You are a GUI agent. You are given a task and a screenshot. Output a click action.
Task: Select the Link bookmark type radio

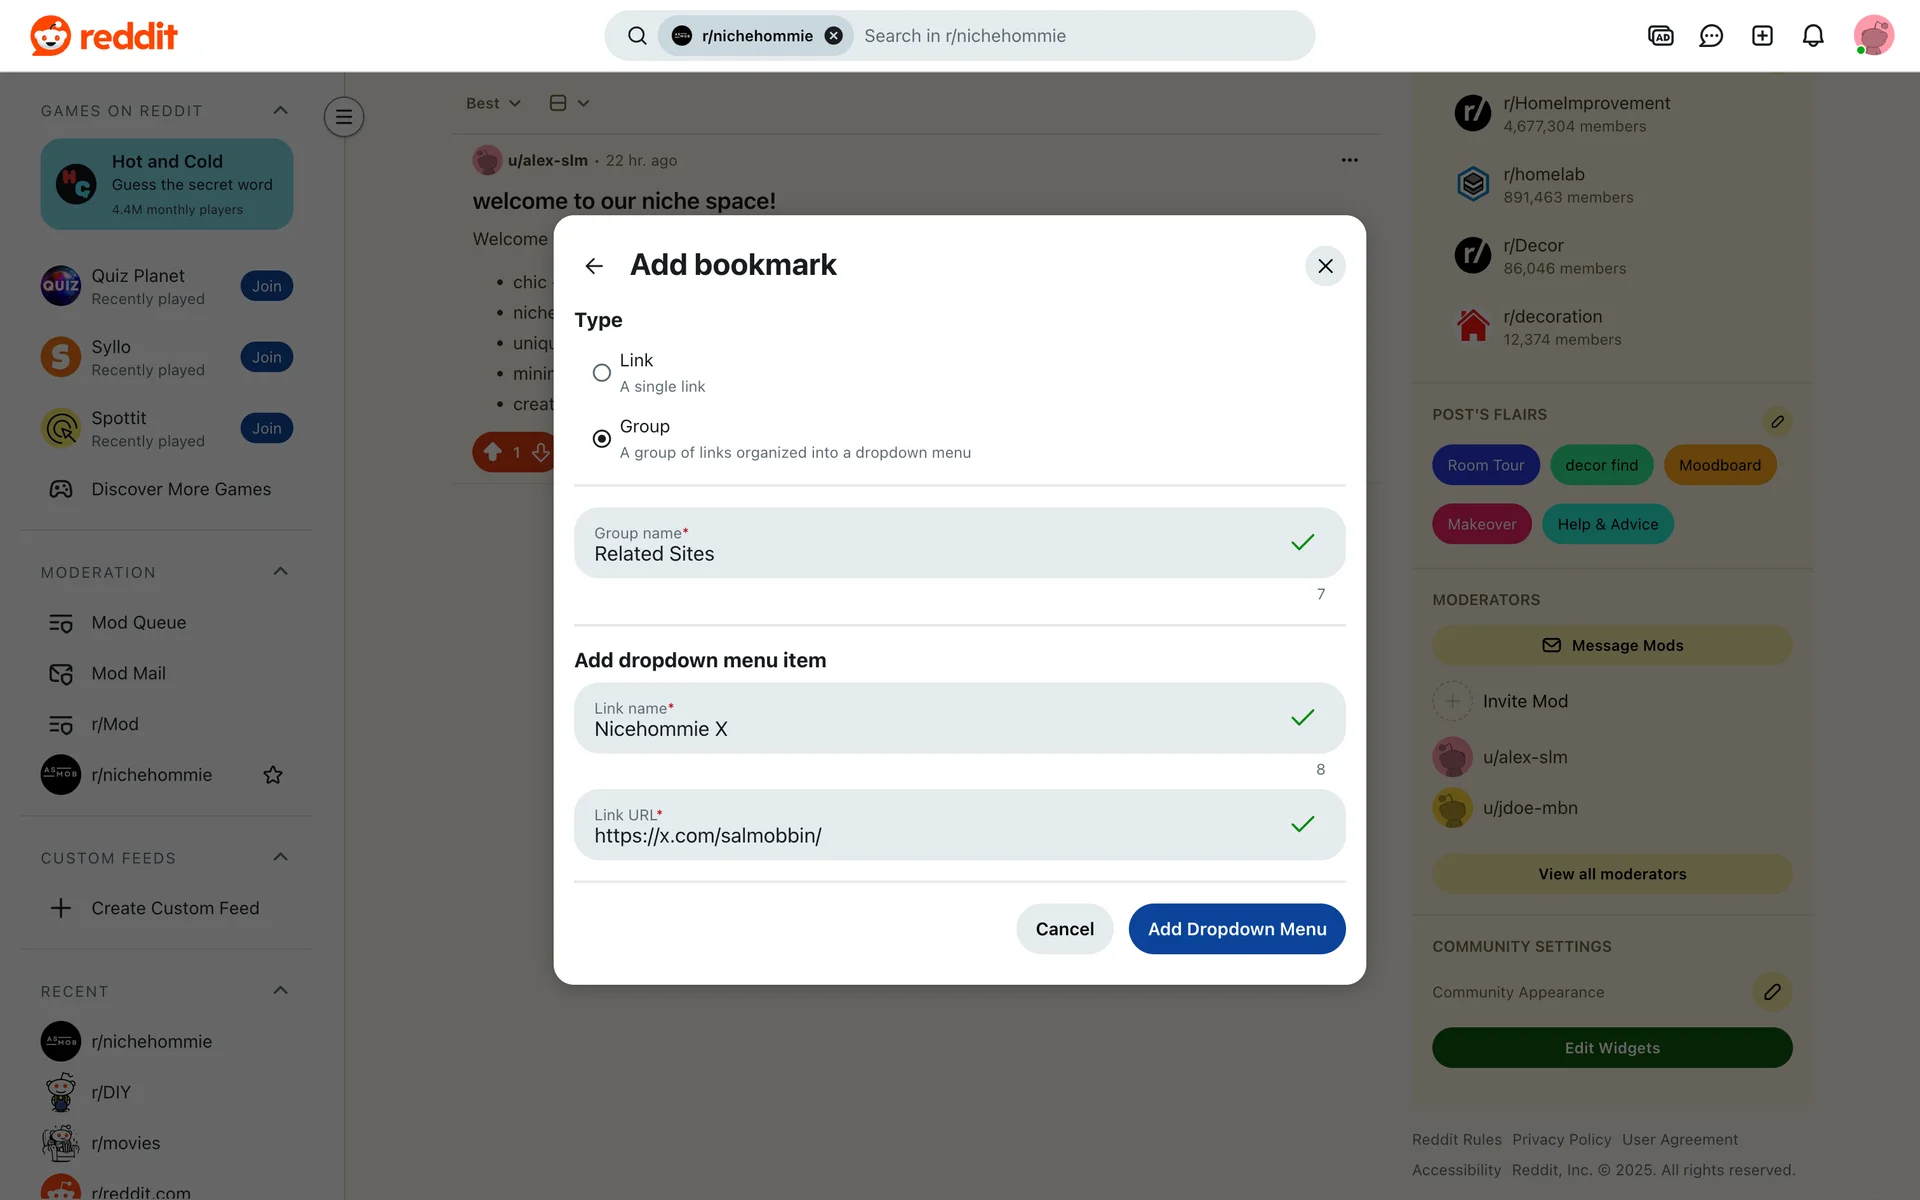point(602,373)
